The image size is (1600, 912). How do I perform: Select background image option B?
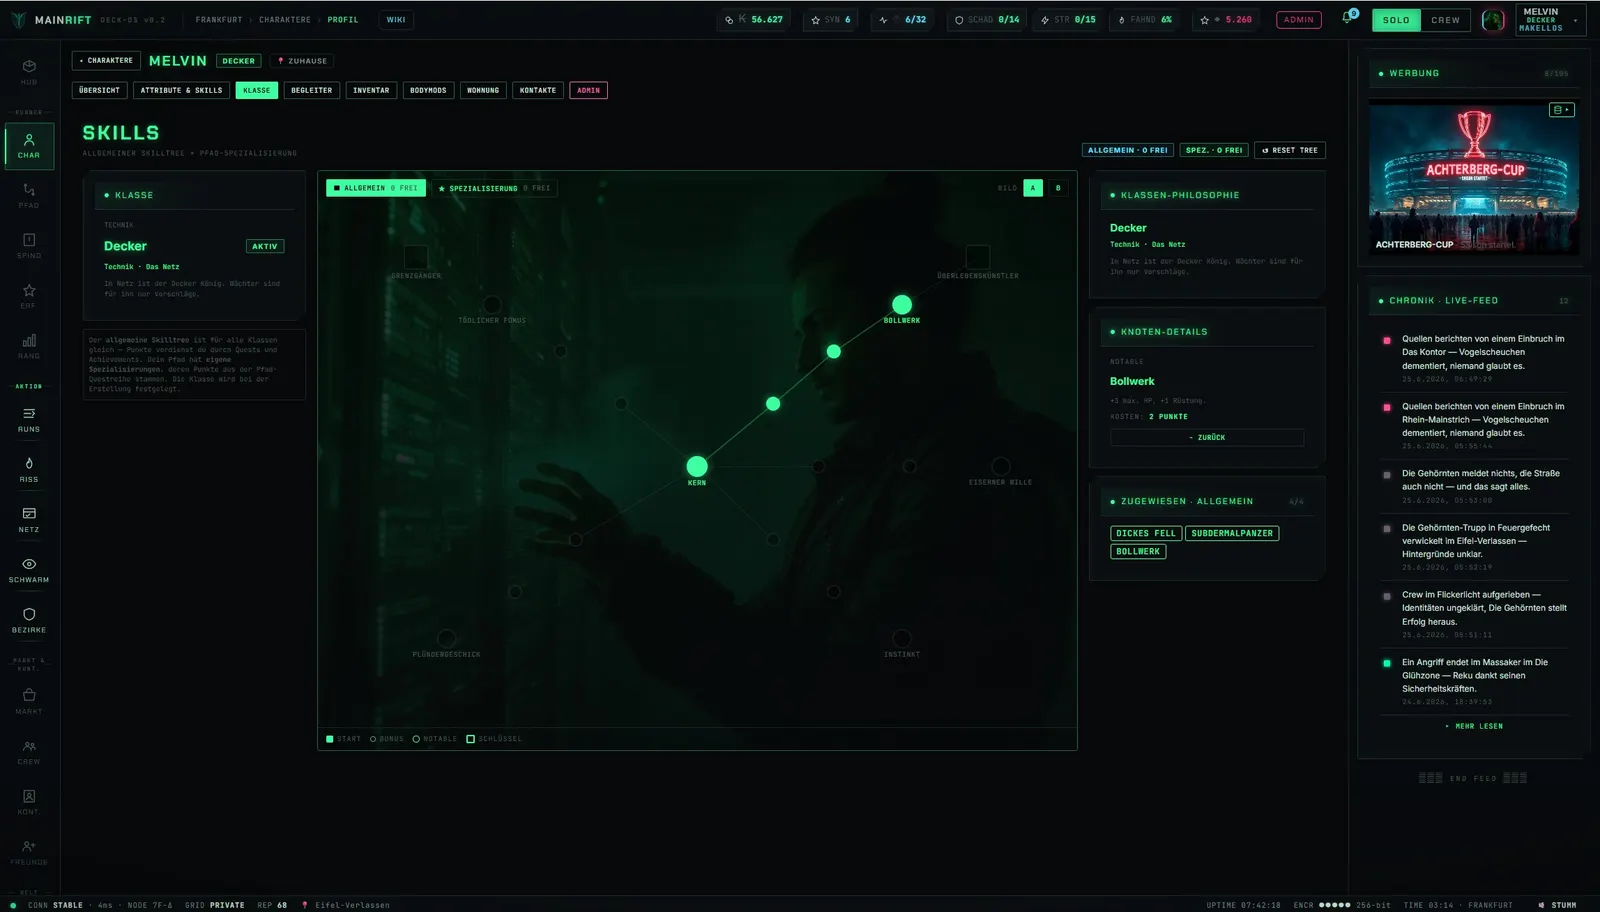pyautogui.click(x=1058, y=188)
